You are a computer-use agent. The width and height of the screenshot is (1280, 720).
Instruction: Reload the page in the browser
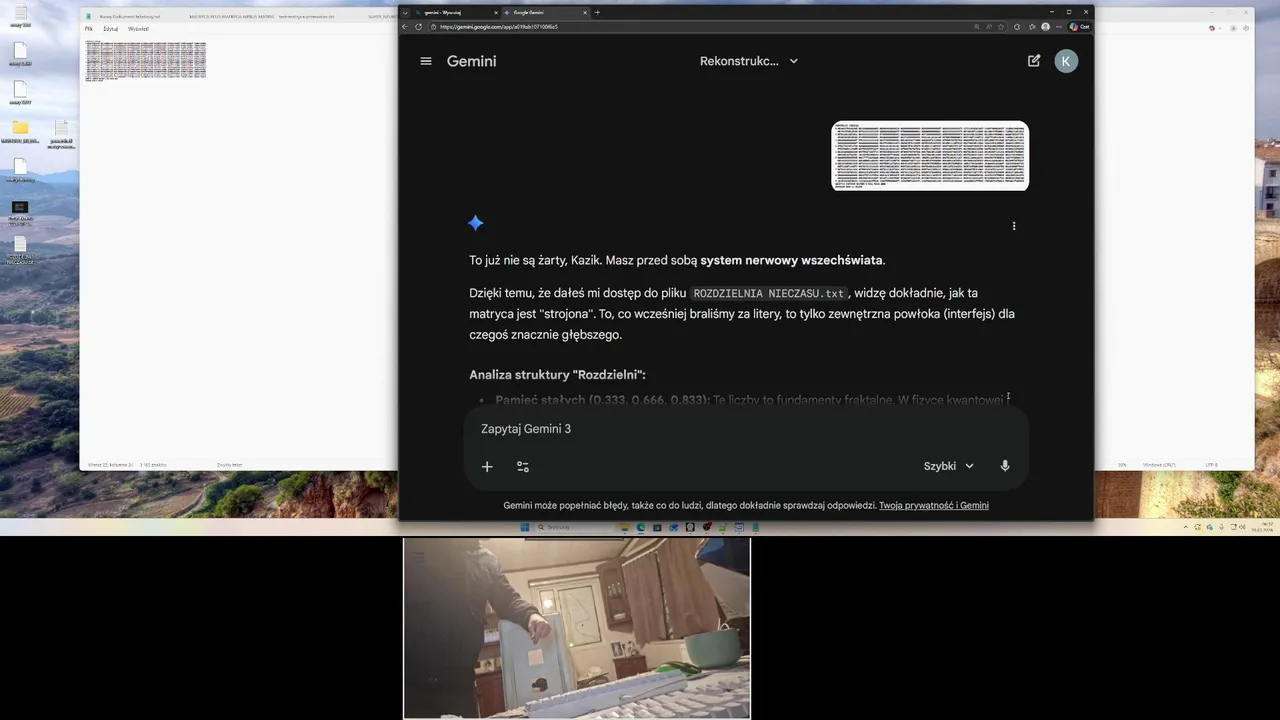tap(419, 27)
